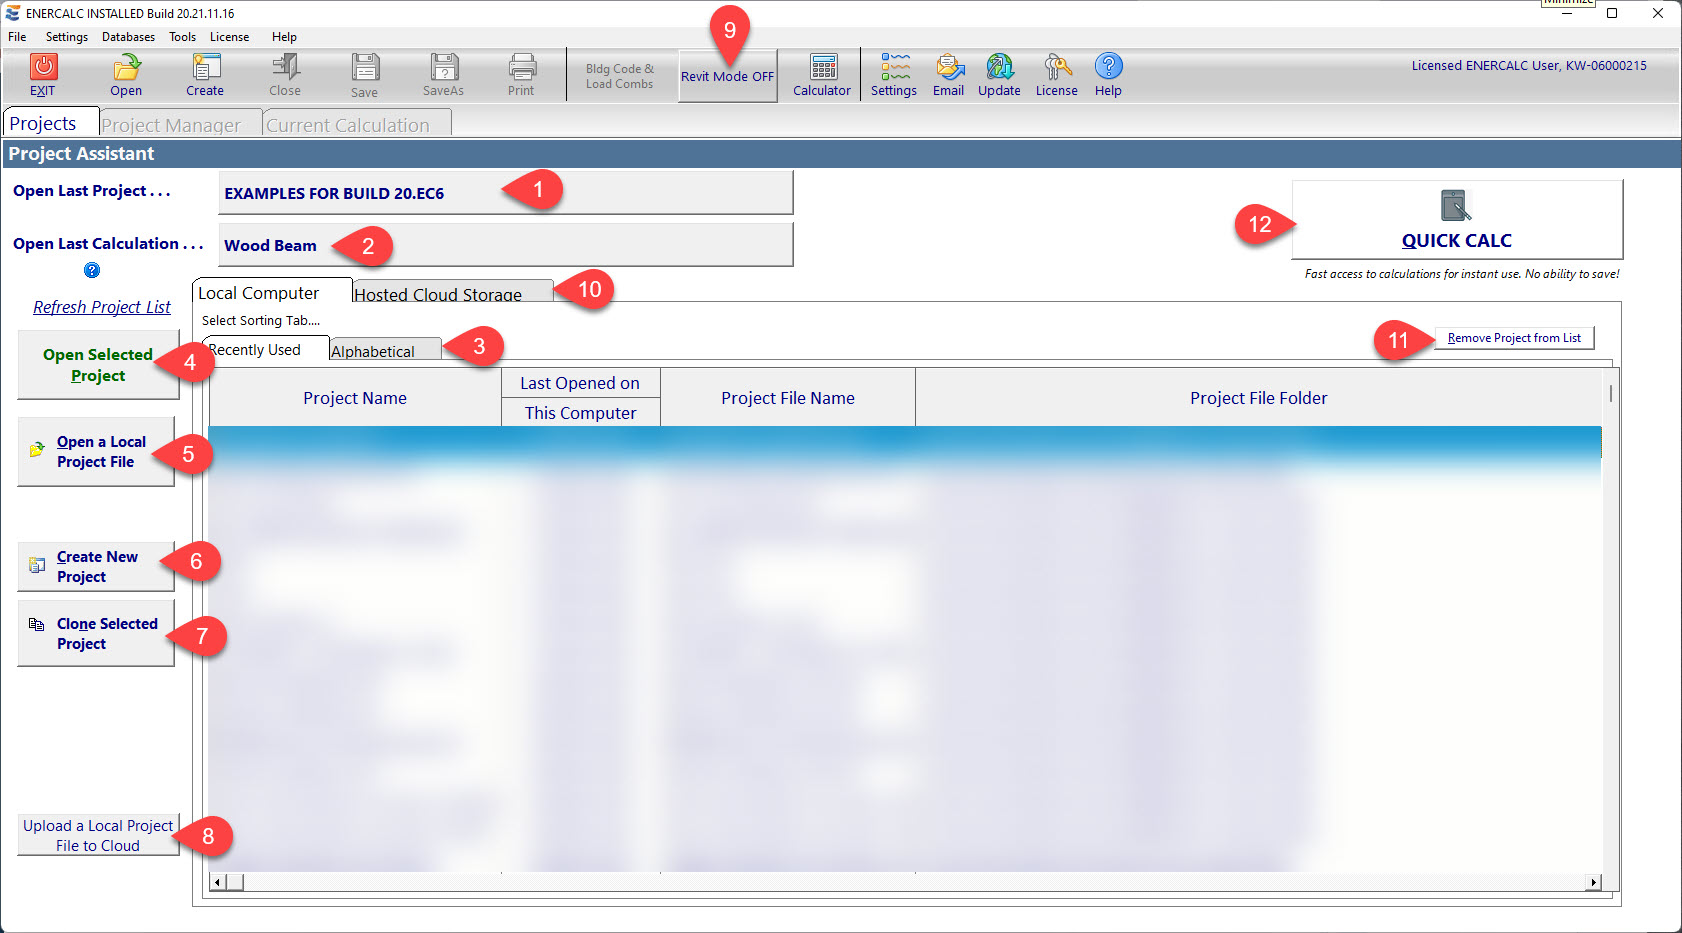Toggle Revit Mode OFF button
Screen dimensions: 1682x933
tap(727, 77)
